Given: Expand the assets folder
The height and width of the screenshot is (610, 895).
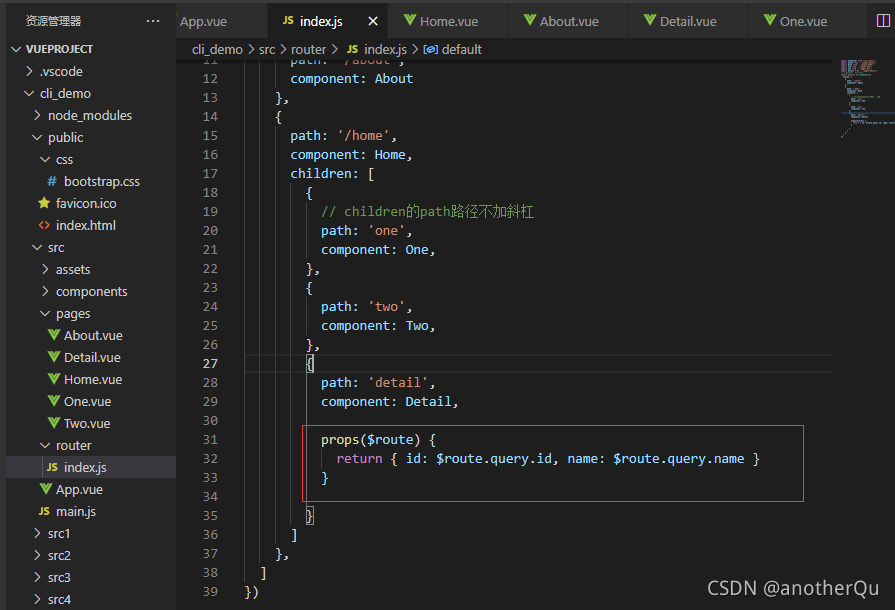Looking at the screenshot, I should click(x=46, y=269).
